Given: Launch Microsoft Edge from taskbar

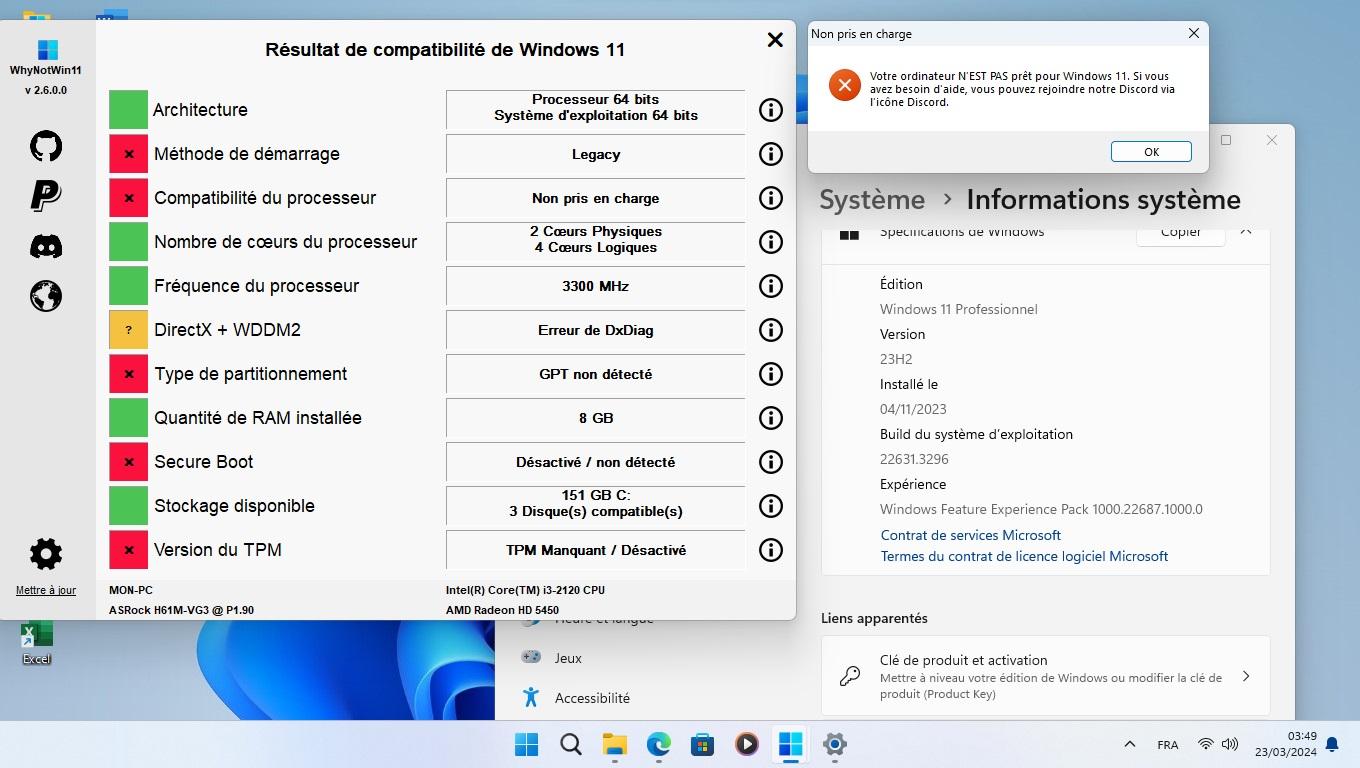Looking at the screenshot, I should 658,744.
